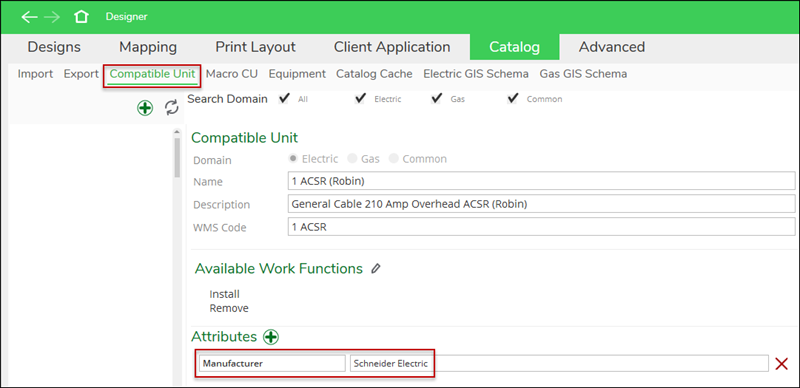Click the Designer title text
The height and width of the screenshot is (388, 800).
pyautogui.click(x=127, y=17)
